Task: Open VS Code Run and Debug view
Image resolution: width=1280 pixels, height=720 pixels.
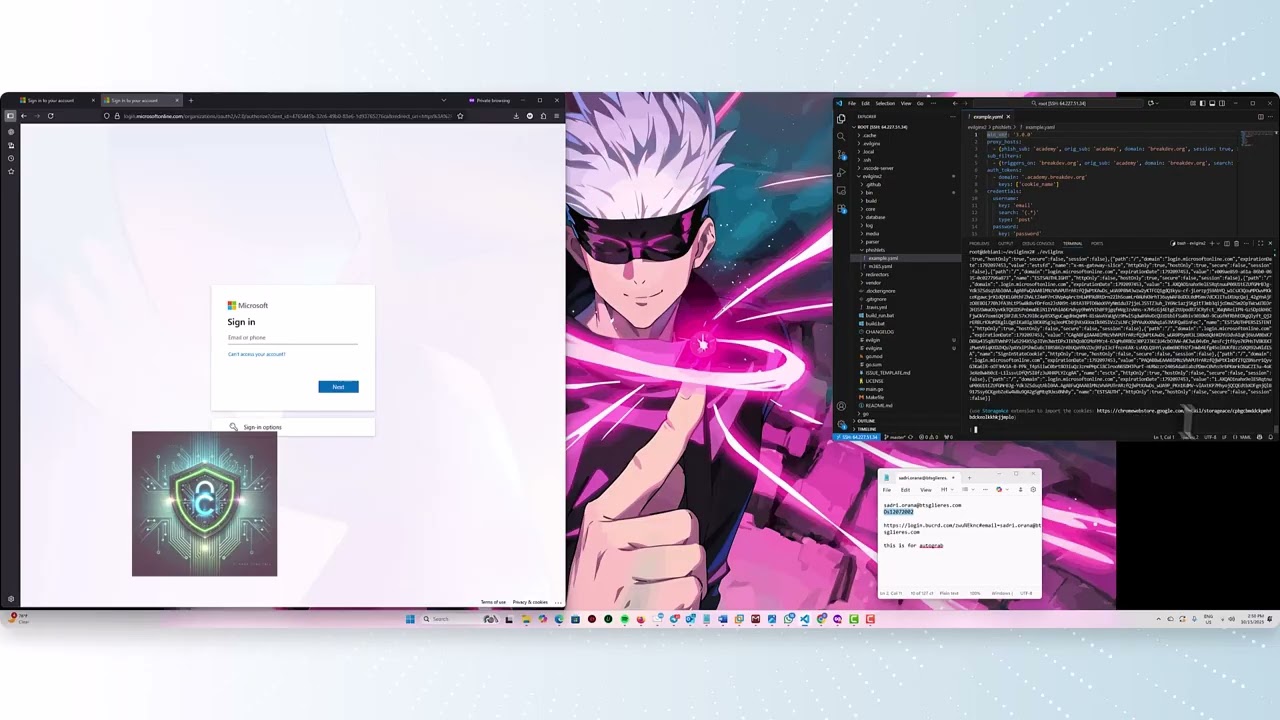Action: (841, 172)
